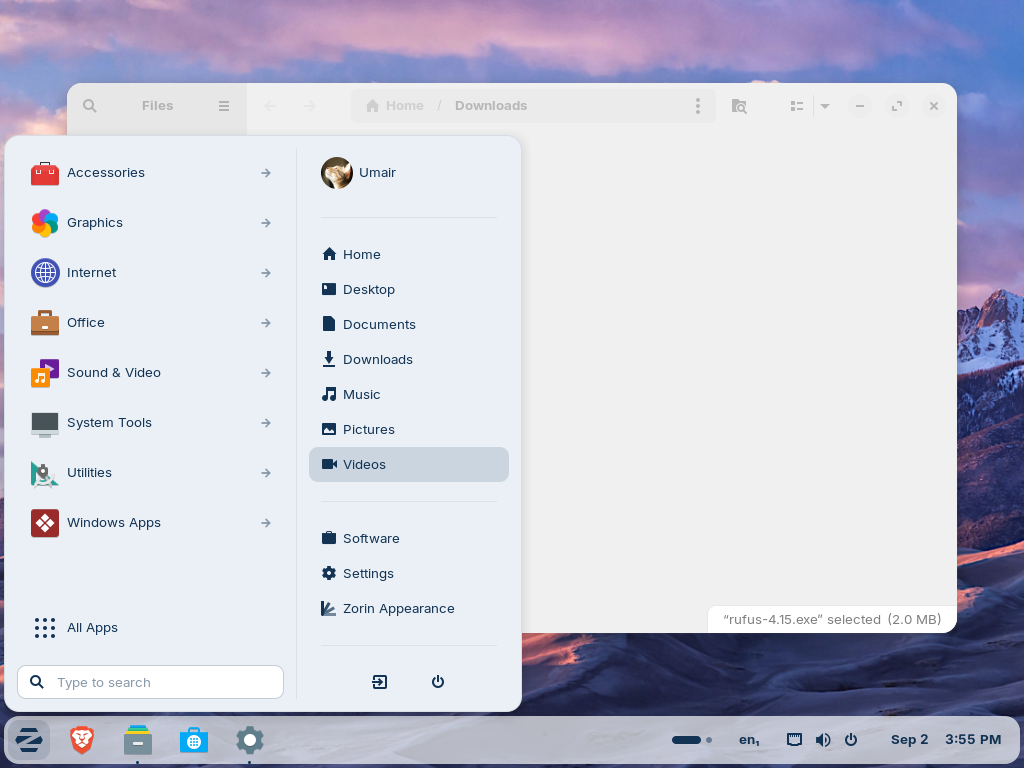Select Downloads in the places list
The height and width of the screenshot is (768, 1024).
(409, 359)
